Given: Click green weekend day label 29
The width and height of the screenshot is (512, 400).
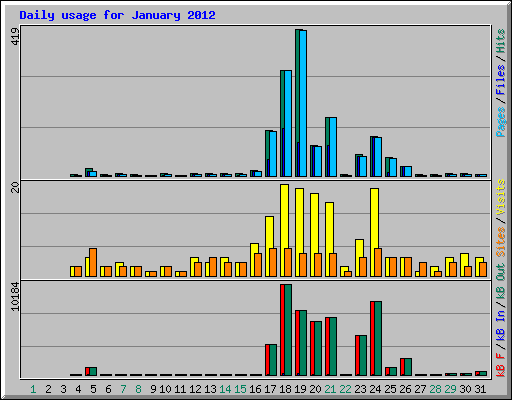Looking at the screenshot, I should (450, 389).
